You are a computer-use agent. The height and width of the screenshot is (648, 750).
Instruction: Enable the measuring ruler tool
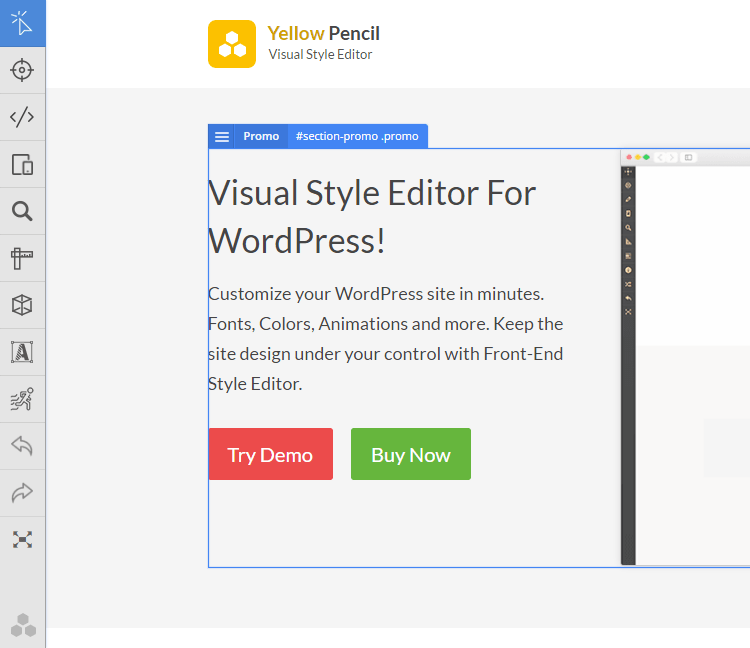click(x=22, y=258)
